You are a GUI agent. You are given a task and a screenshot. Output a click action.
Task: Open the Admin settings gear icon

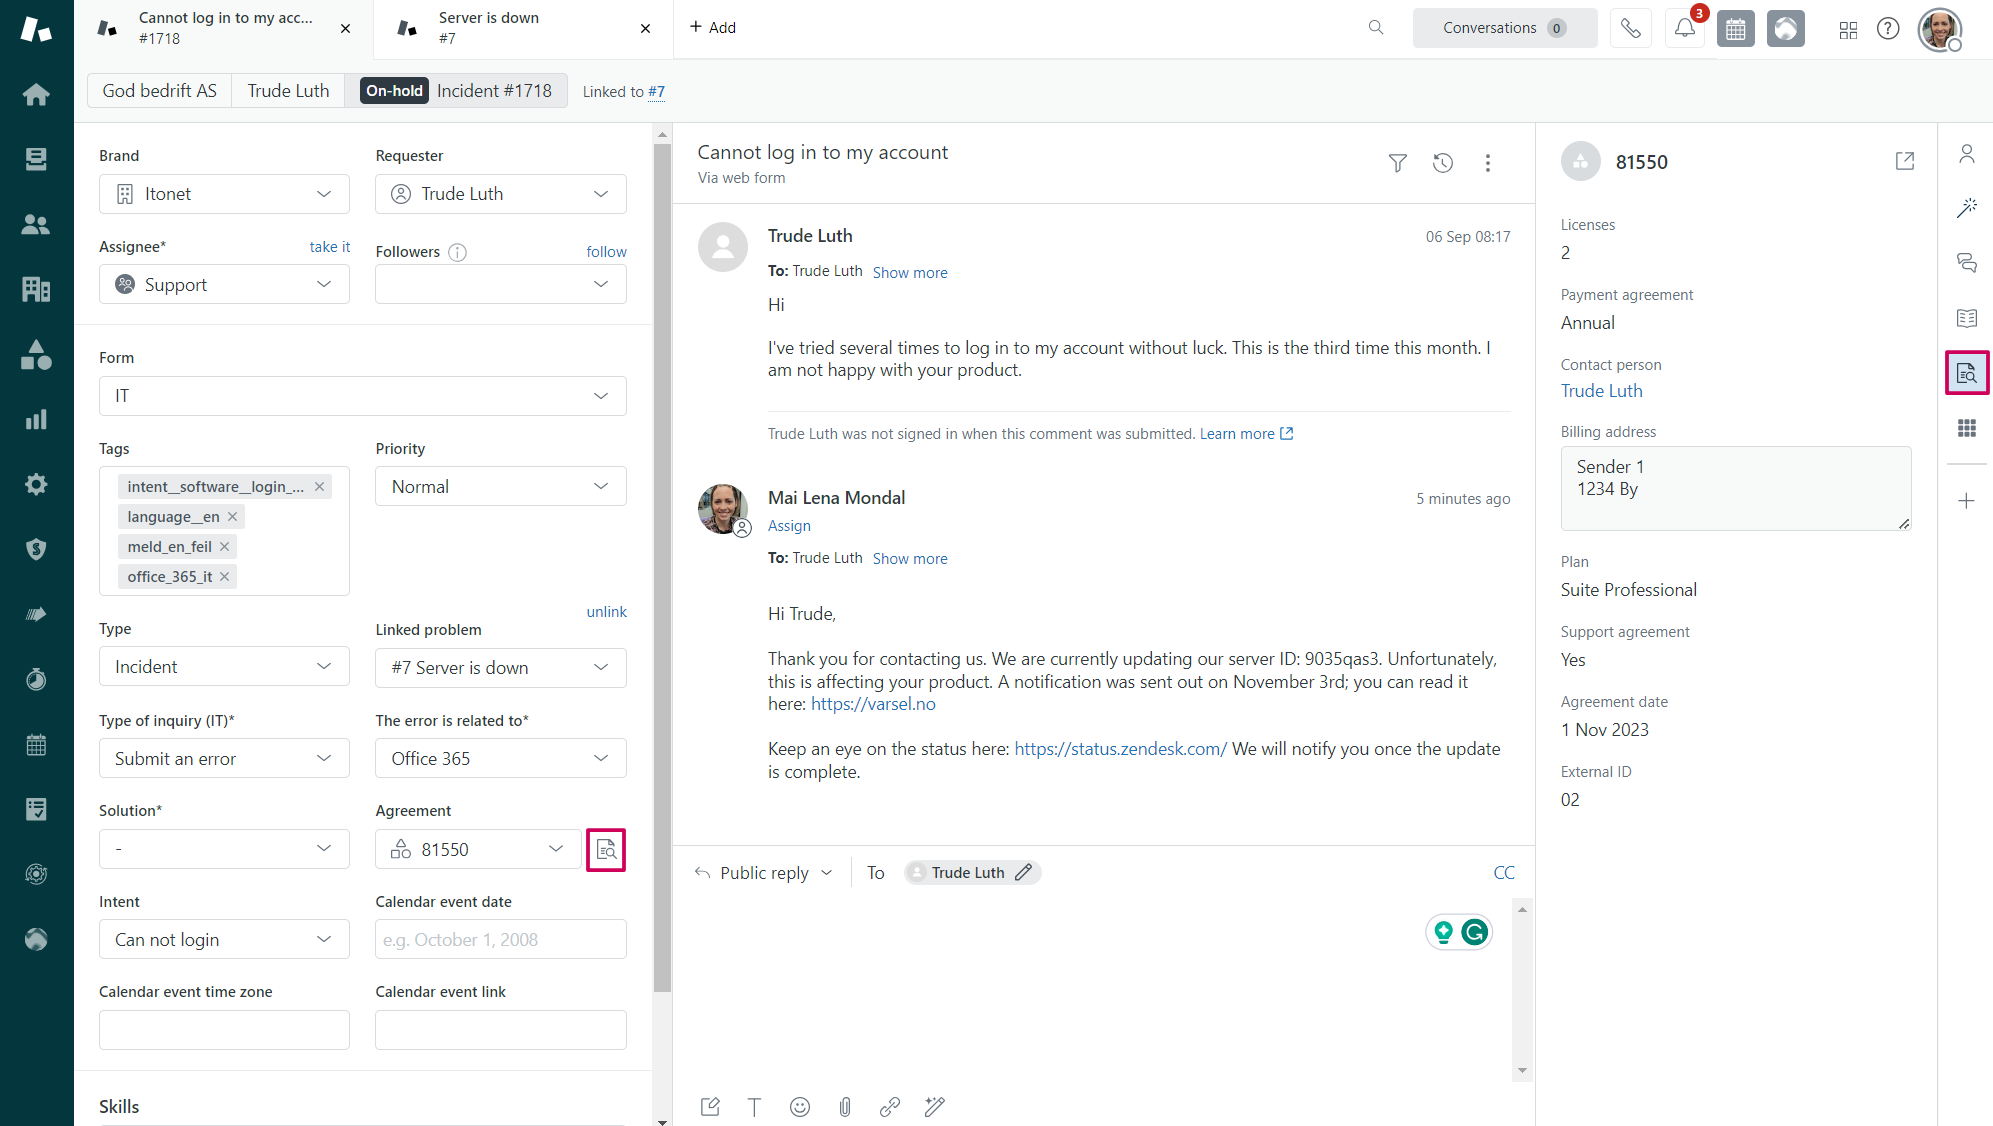click(36, 484)
